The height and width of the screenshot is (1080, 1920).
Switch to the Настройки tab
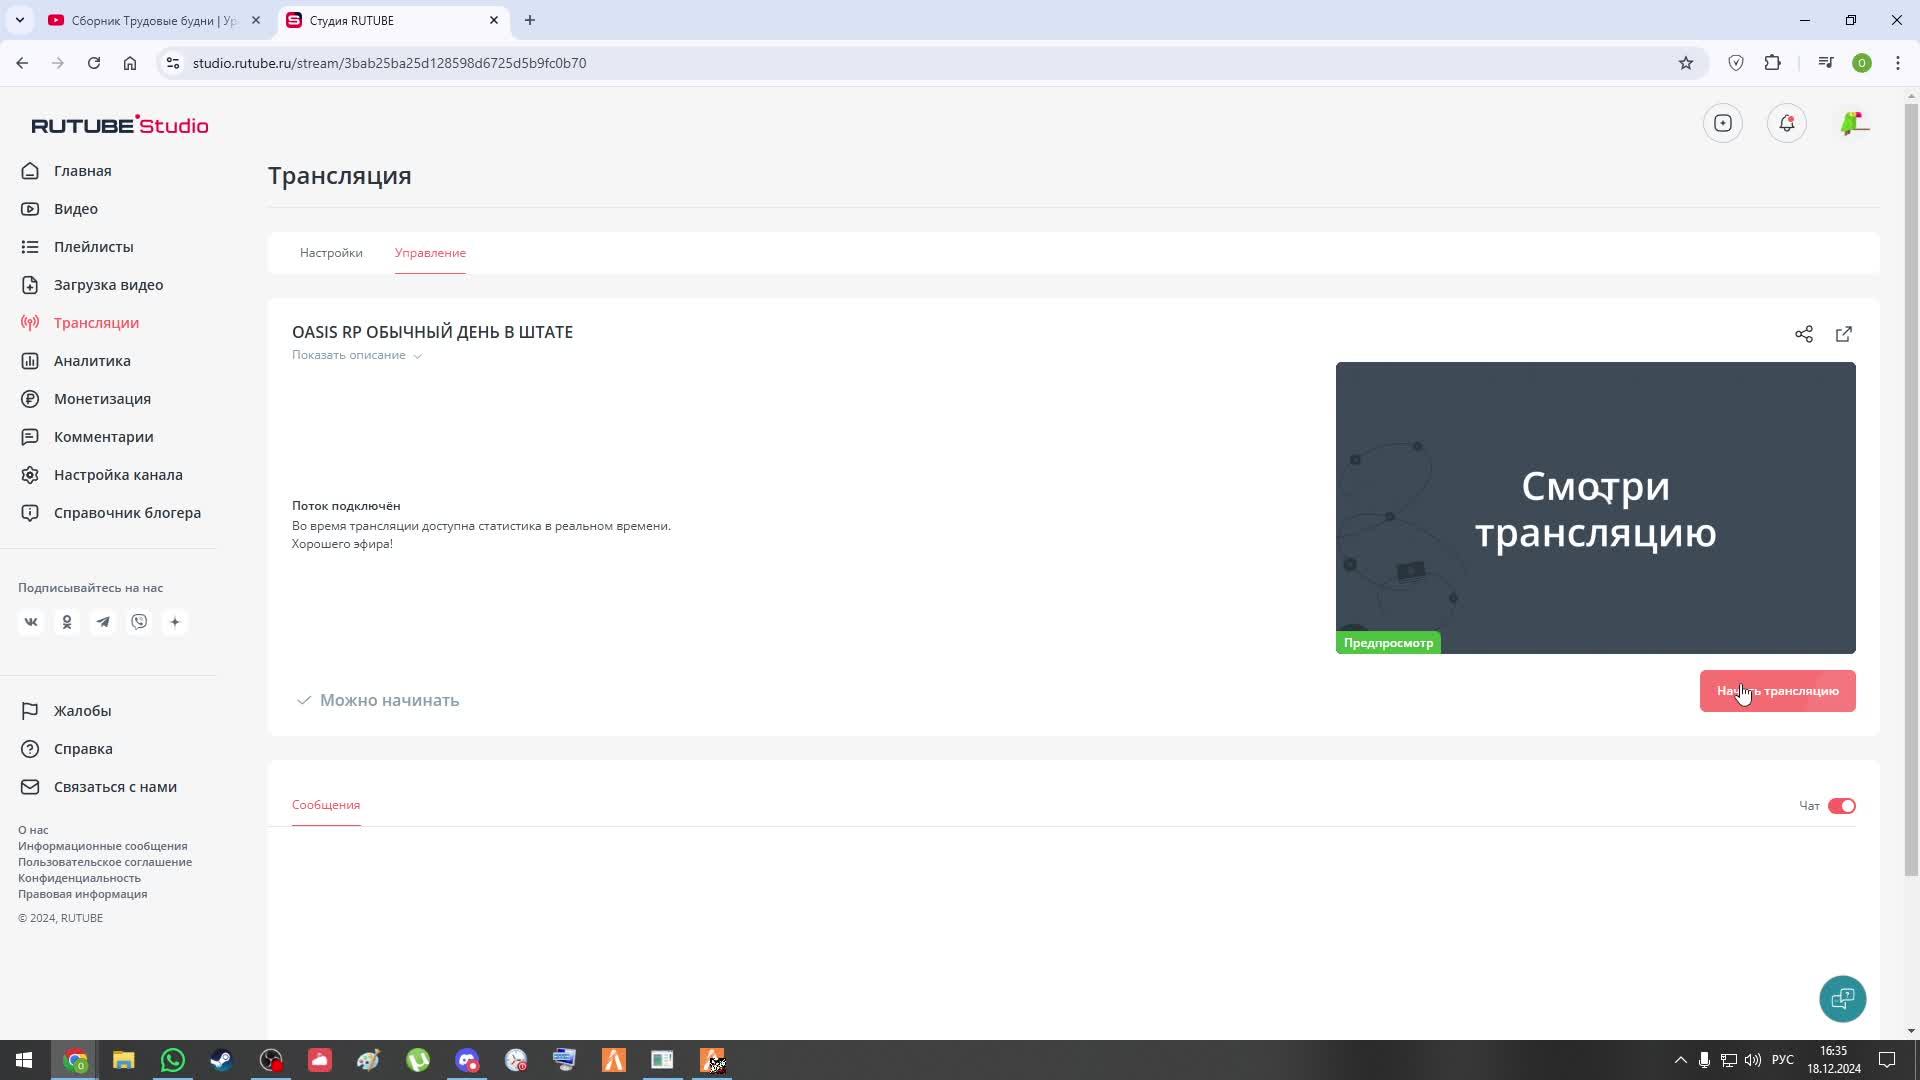(x=331, y=253)
